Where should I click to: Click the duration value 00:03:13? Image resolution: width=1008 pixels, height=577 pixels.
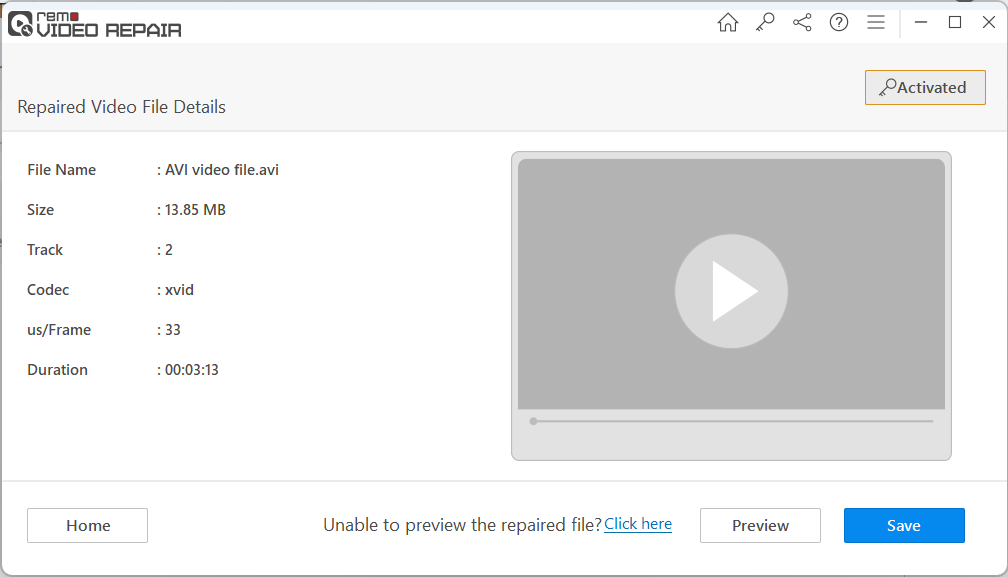tap(191, 370)
